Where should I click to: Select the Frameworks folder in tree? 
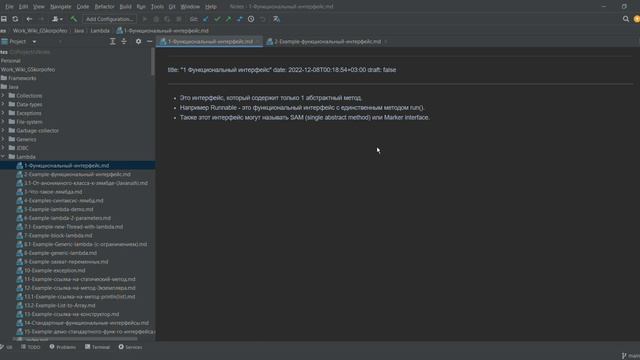22,78
